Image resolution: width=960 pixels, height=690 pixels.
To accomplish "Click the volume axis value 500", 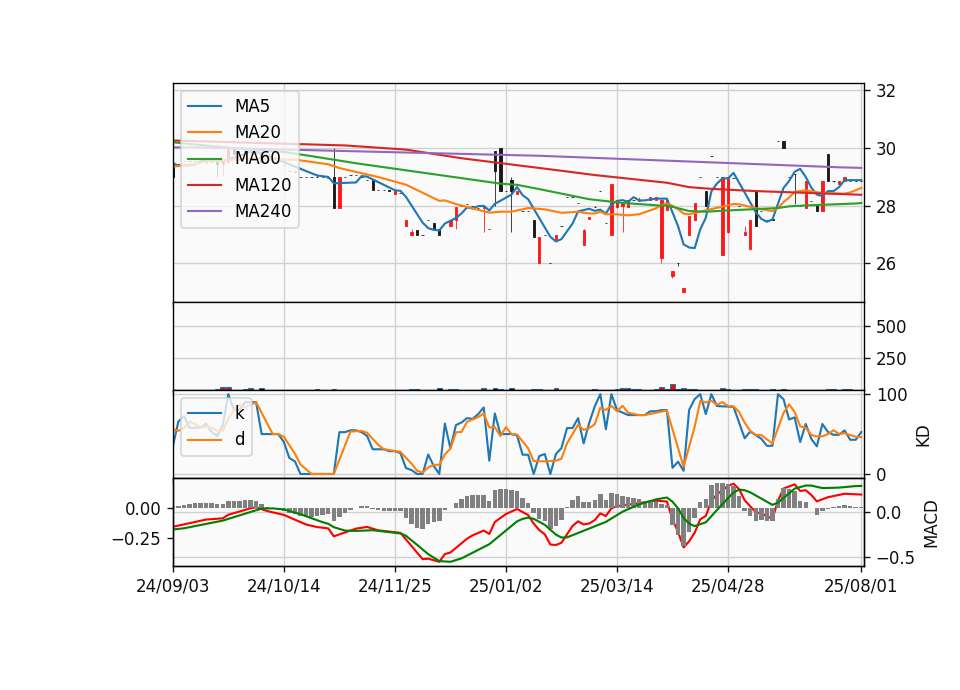I will (x=891, y=327).
